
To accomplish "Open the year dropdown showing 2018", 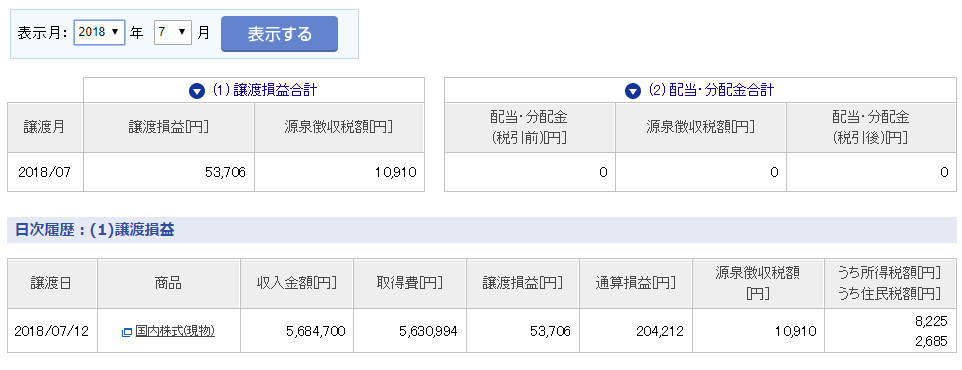I will click(99, 33).
